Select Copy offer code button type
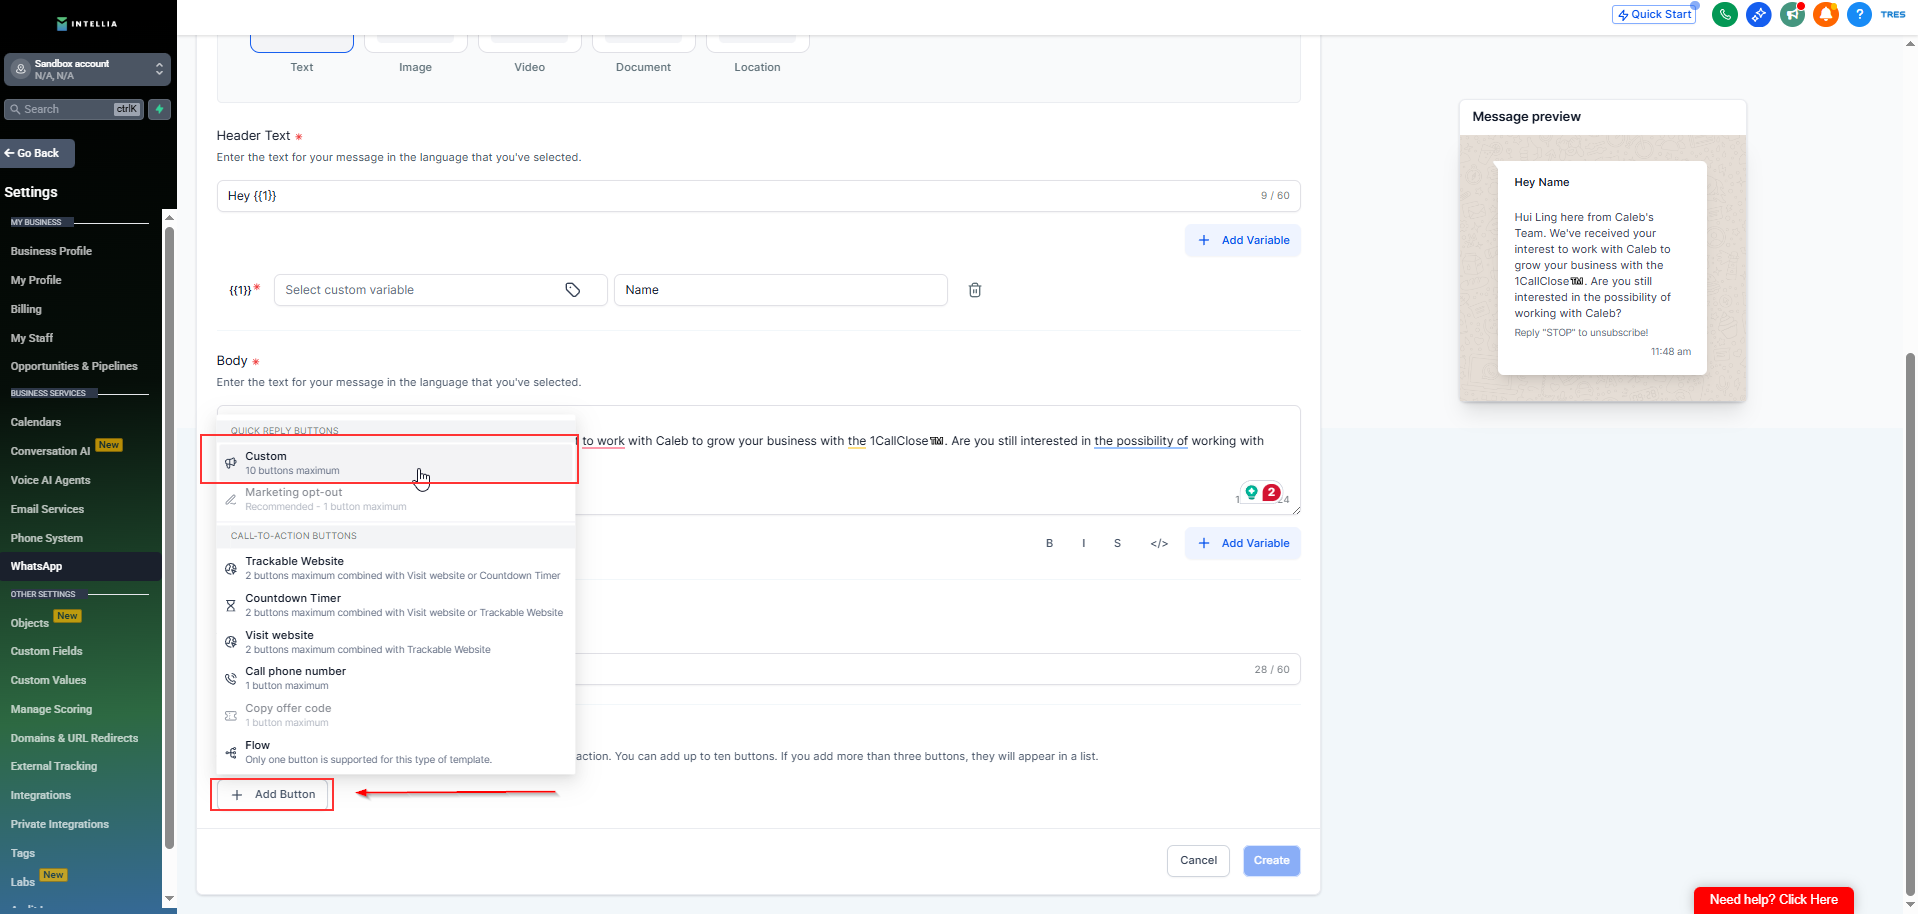This screenshot has height=914, width=1918. click(x=396, y=715)
